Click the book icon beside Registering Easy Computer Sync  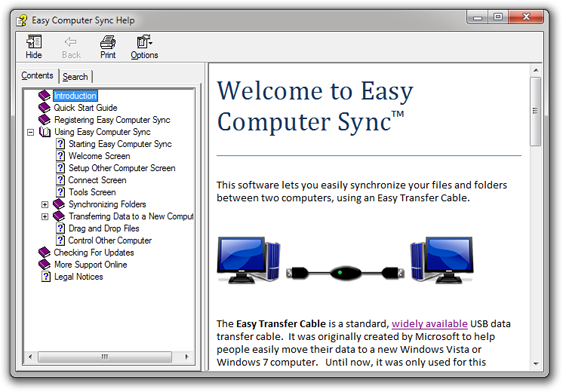click(x=45, y=120)
